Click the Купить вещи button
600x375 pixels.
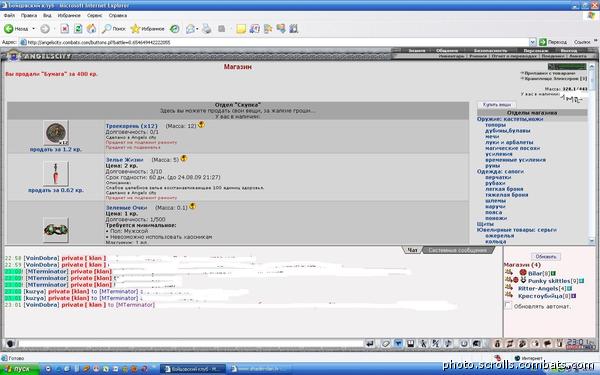[x=497, y=104]
